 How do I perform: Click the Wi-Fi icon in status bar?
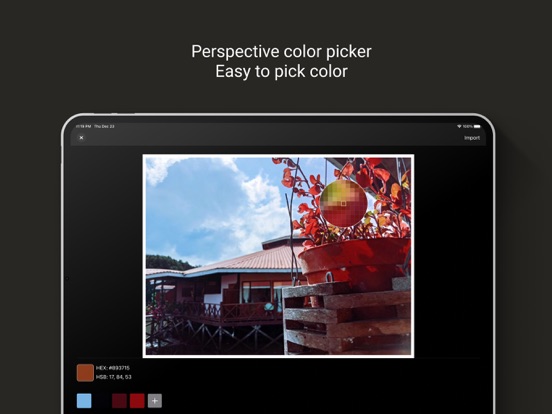coord(459,126)
